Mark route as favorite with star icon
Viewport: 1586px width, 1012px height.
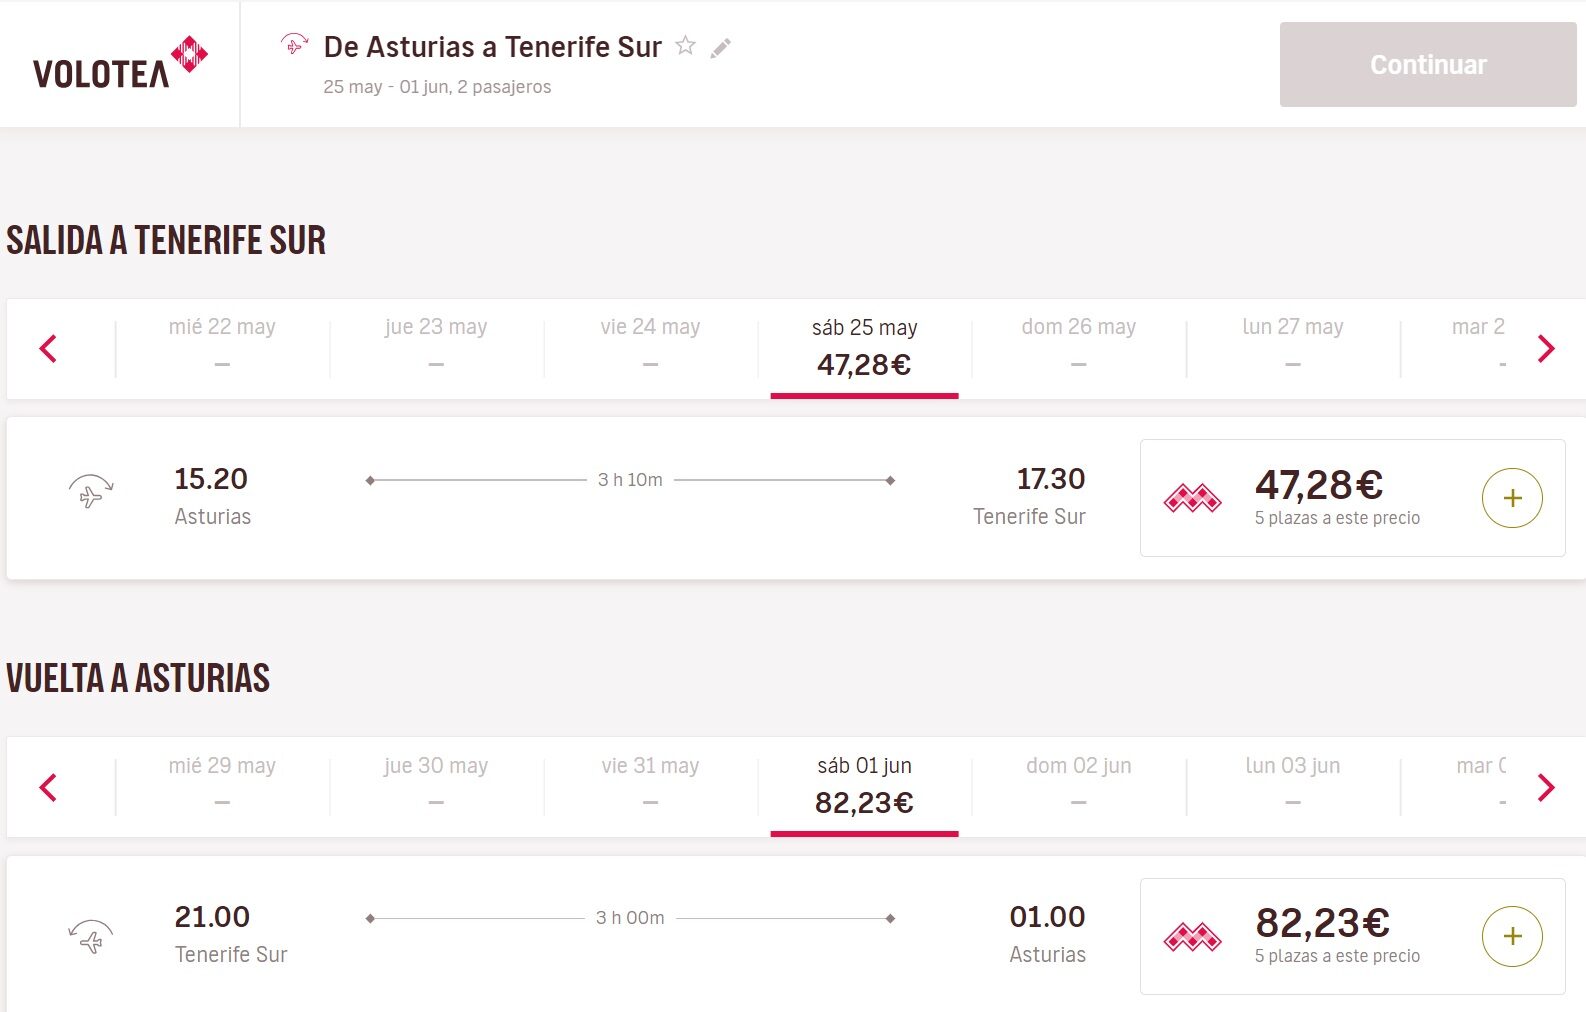[685, 46]
